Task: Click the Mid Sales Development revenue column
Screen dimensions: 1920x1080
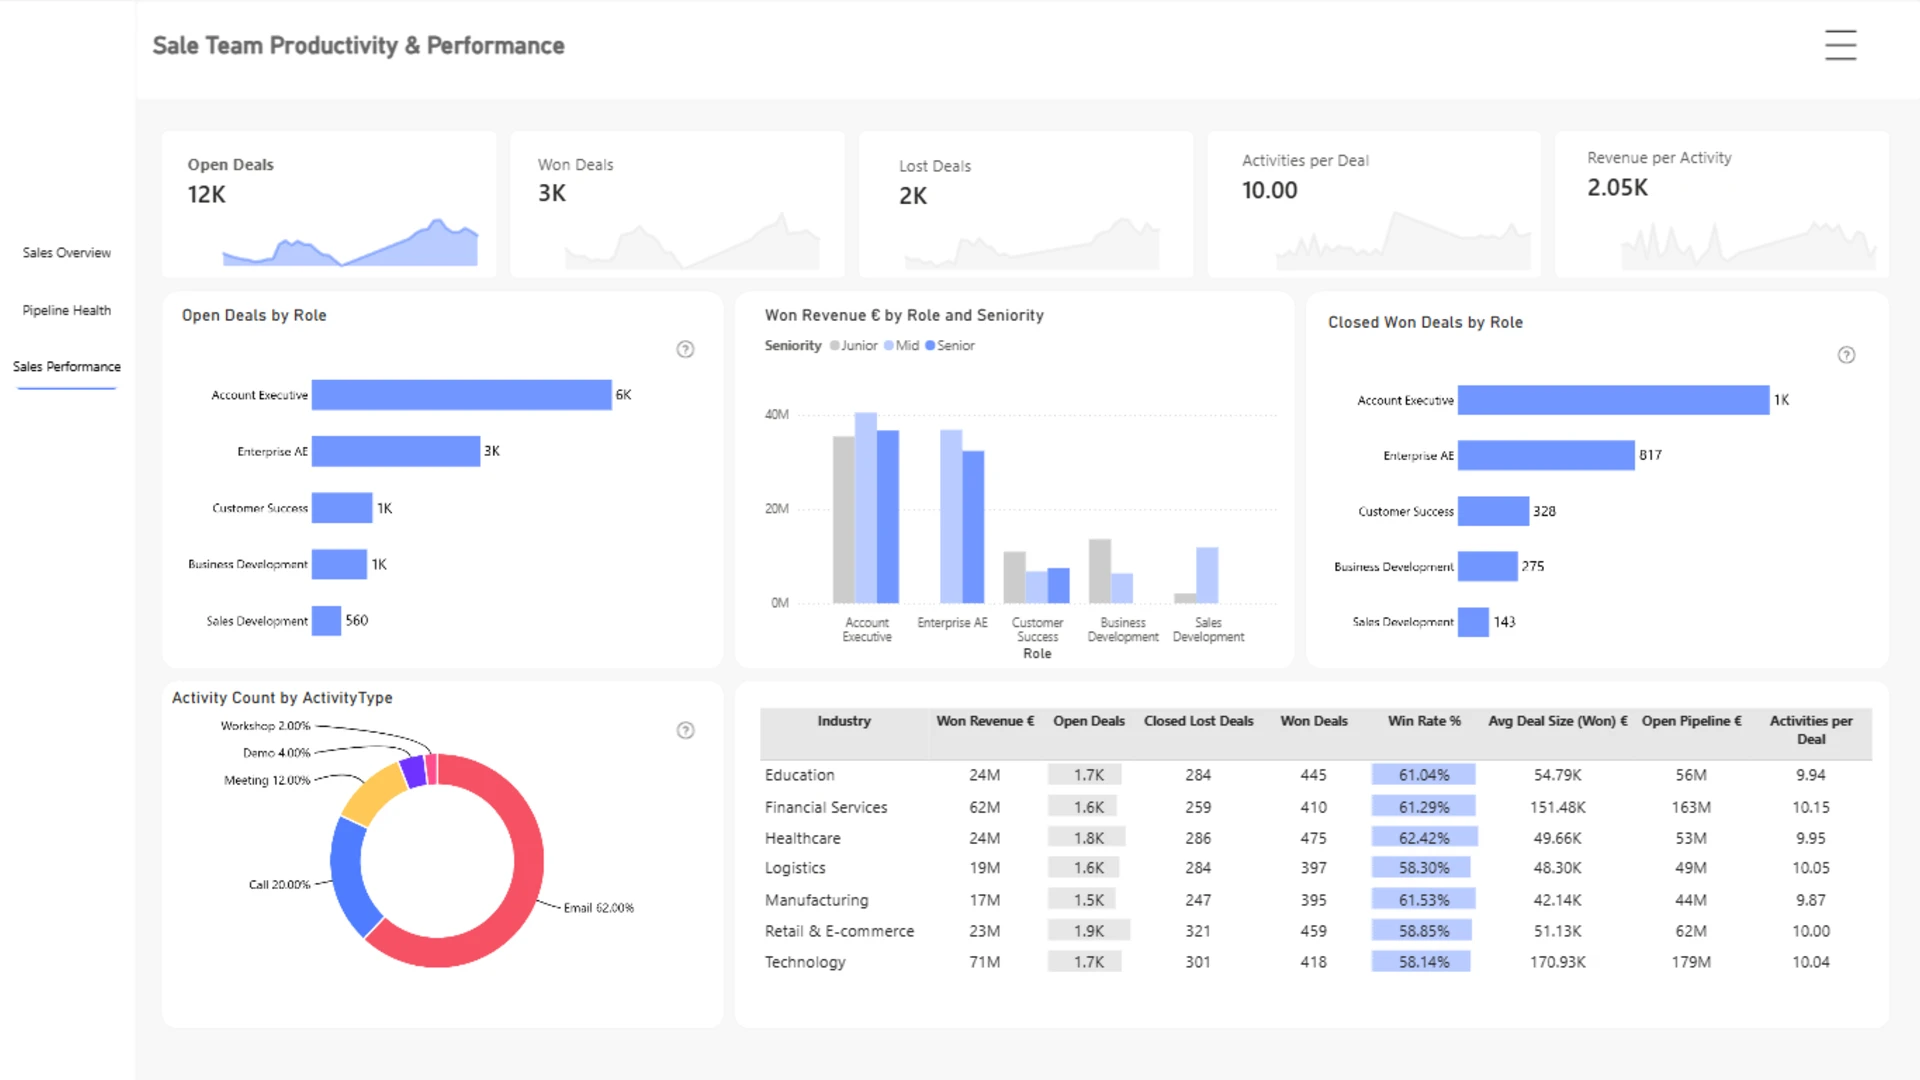Action: point(1207,575)
